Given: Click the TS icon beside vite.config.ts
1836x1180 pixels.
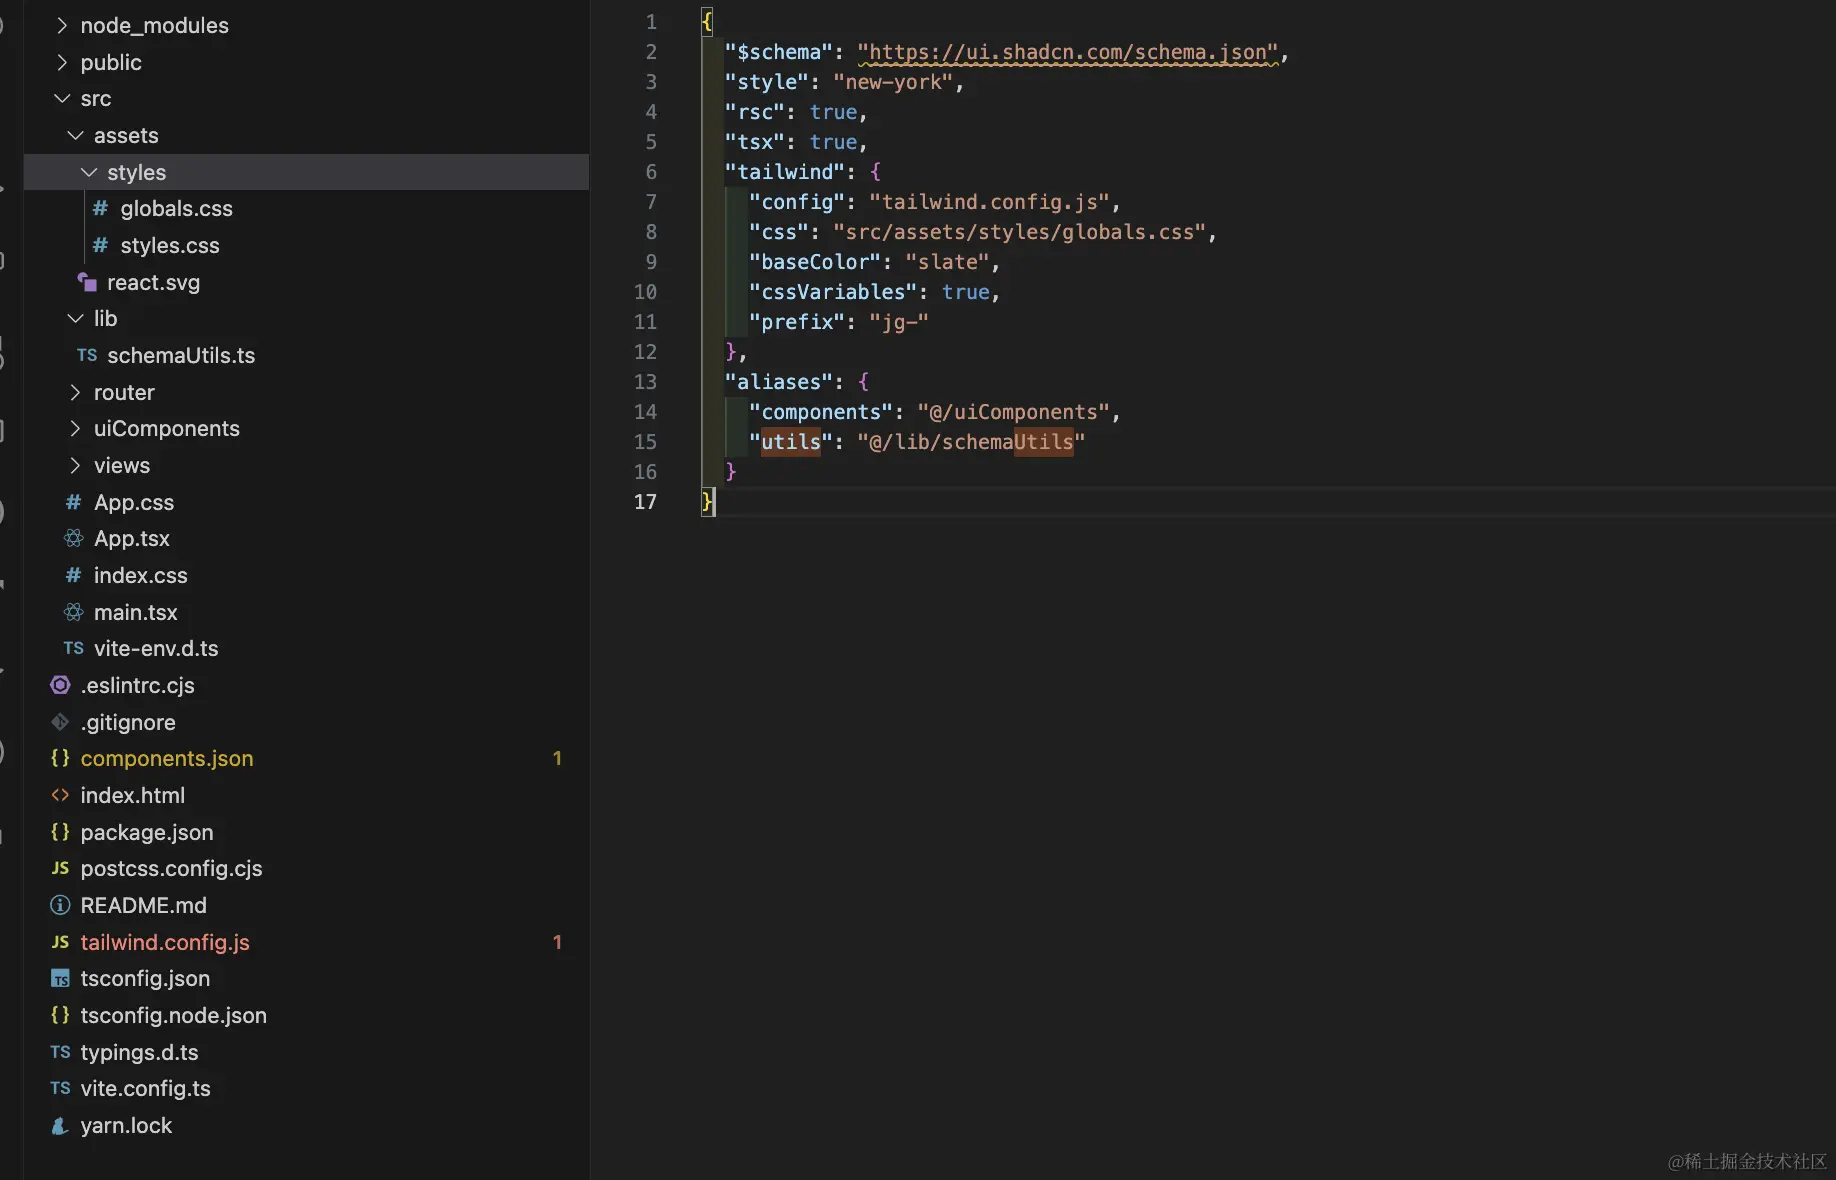Looking at the screenshot, I should [x=60, y=1088].
